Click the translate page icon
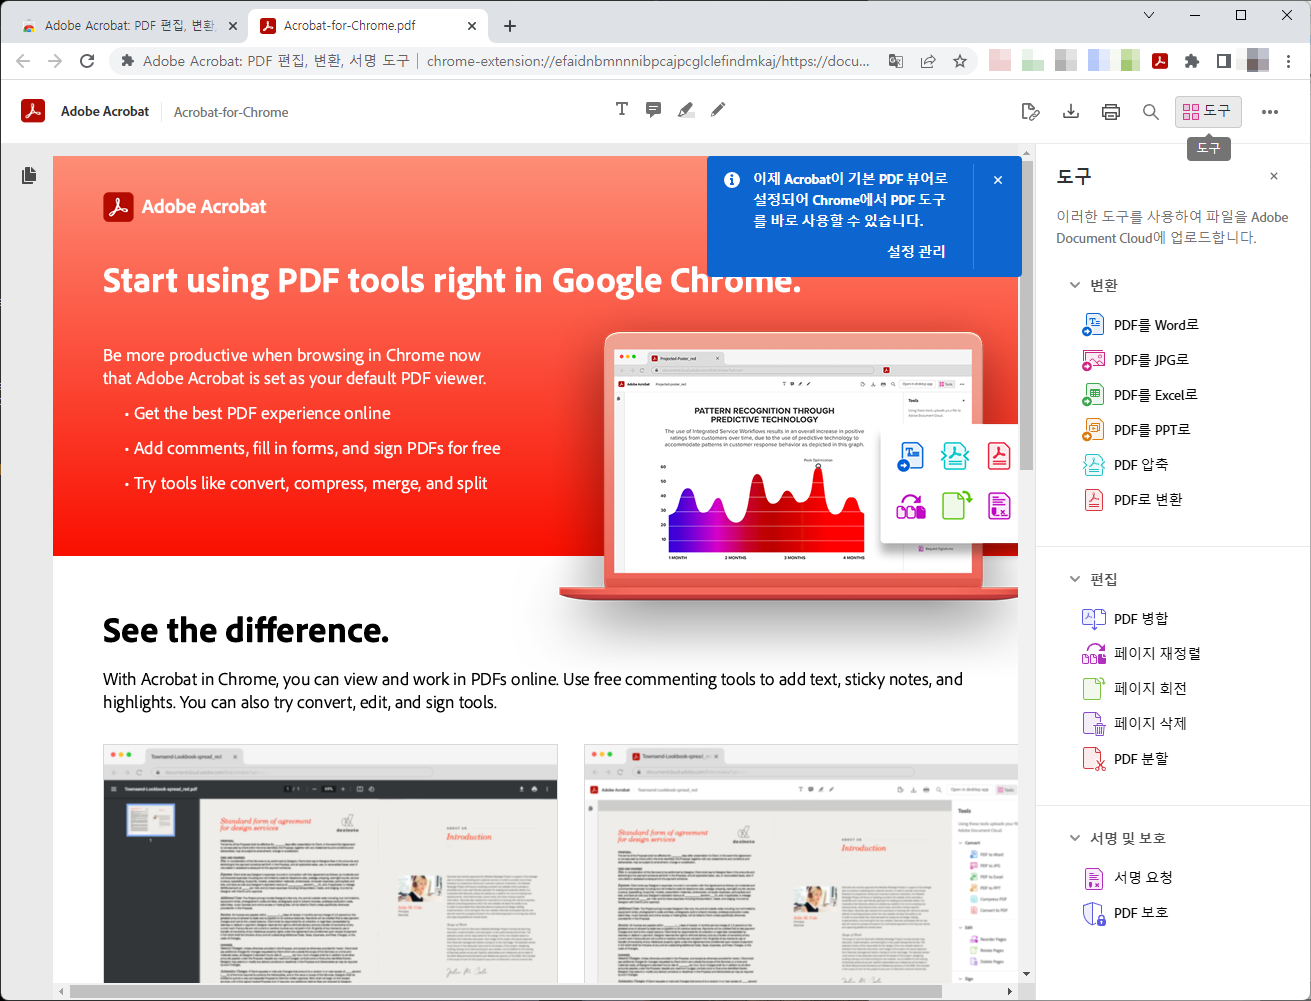 coord(896,61)
